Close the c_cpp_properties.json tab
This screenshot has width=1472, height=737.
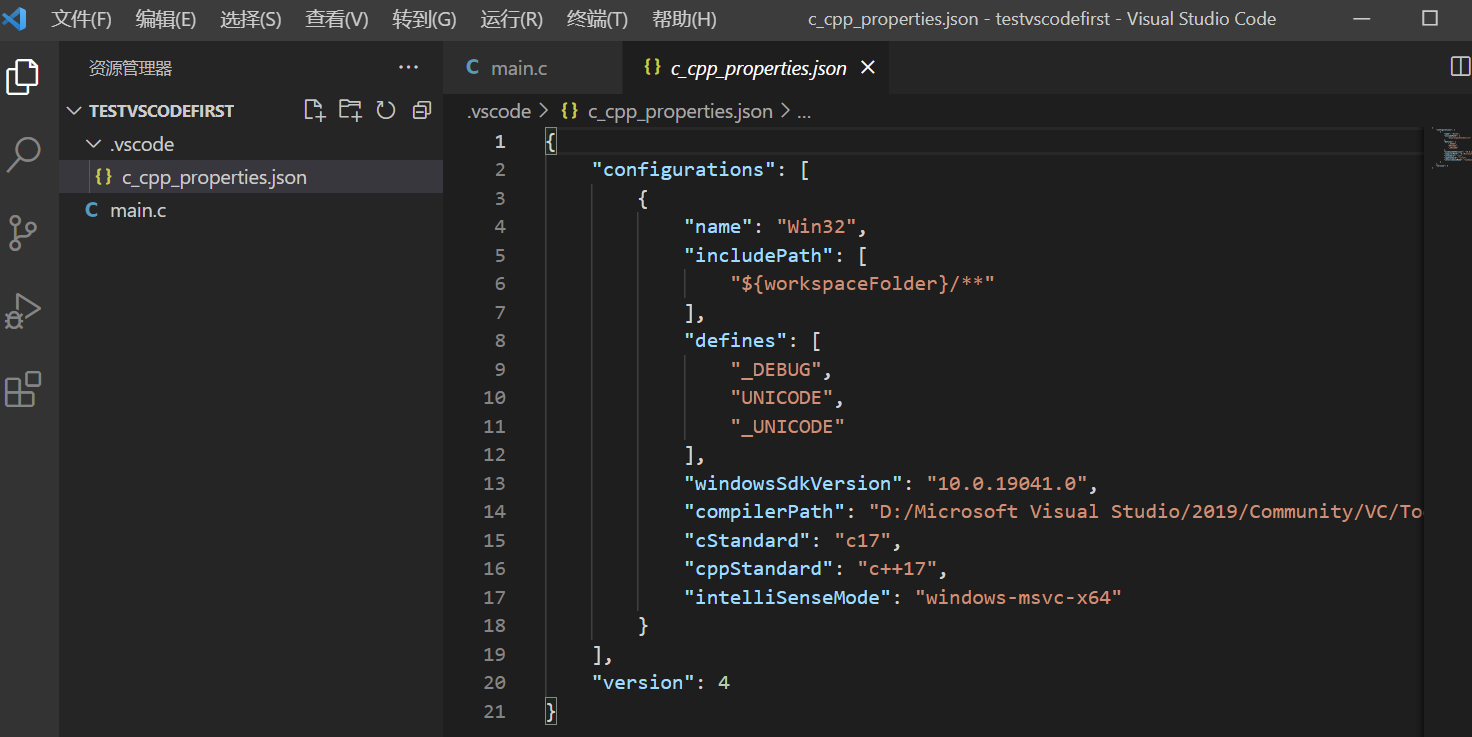coord(868,67)
